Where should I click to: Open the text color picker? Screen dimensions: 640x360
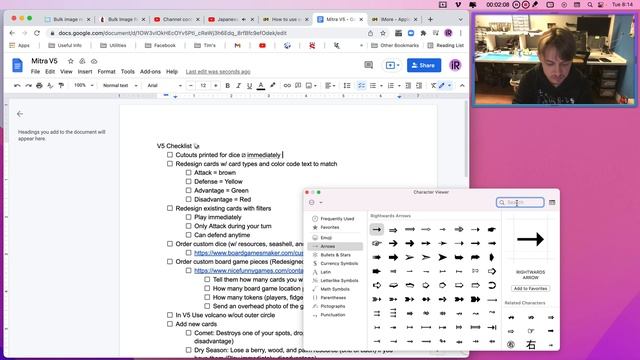261,86
